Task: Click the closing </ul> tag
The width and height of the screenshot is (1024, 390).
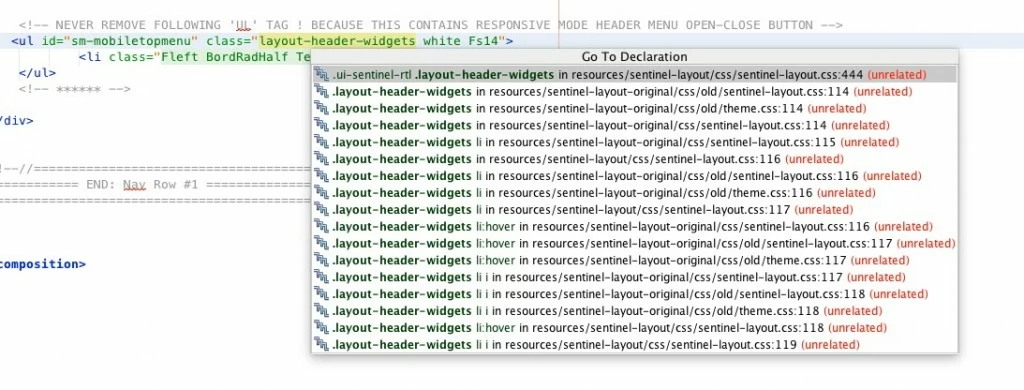Action: pyautogui.click(x=37, y=73)
